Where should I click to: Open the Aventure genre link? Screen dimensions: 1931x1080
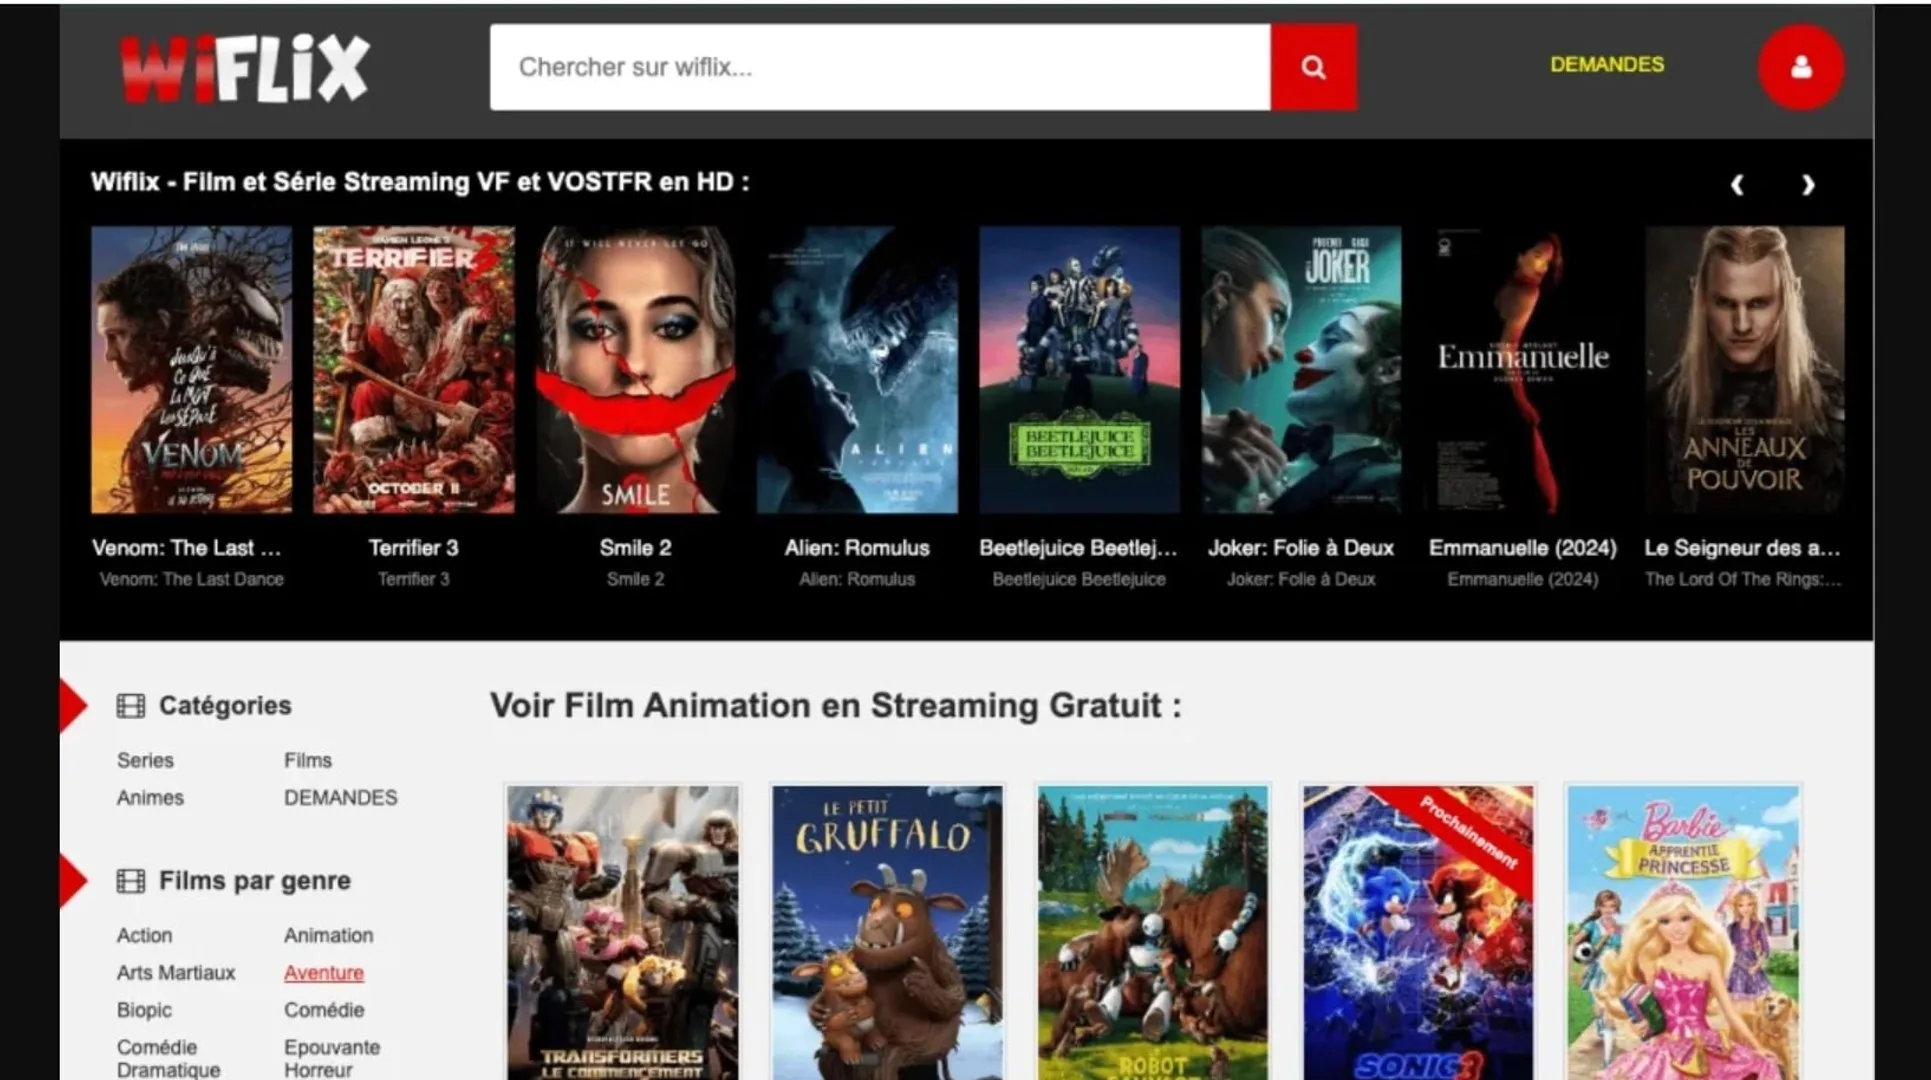[x=324, y=972]
